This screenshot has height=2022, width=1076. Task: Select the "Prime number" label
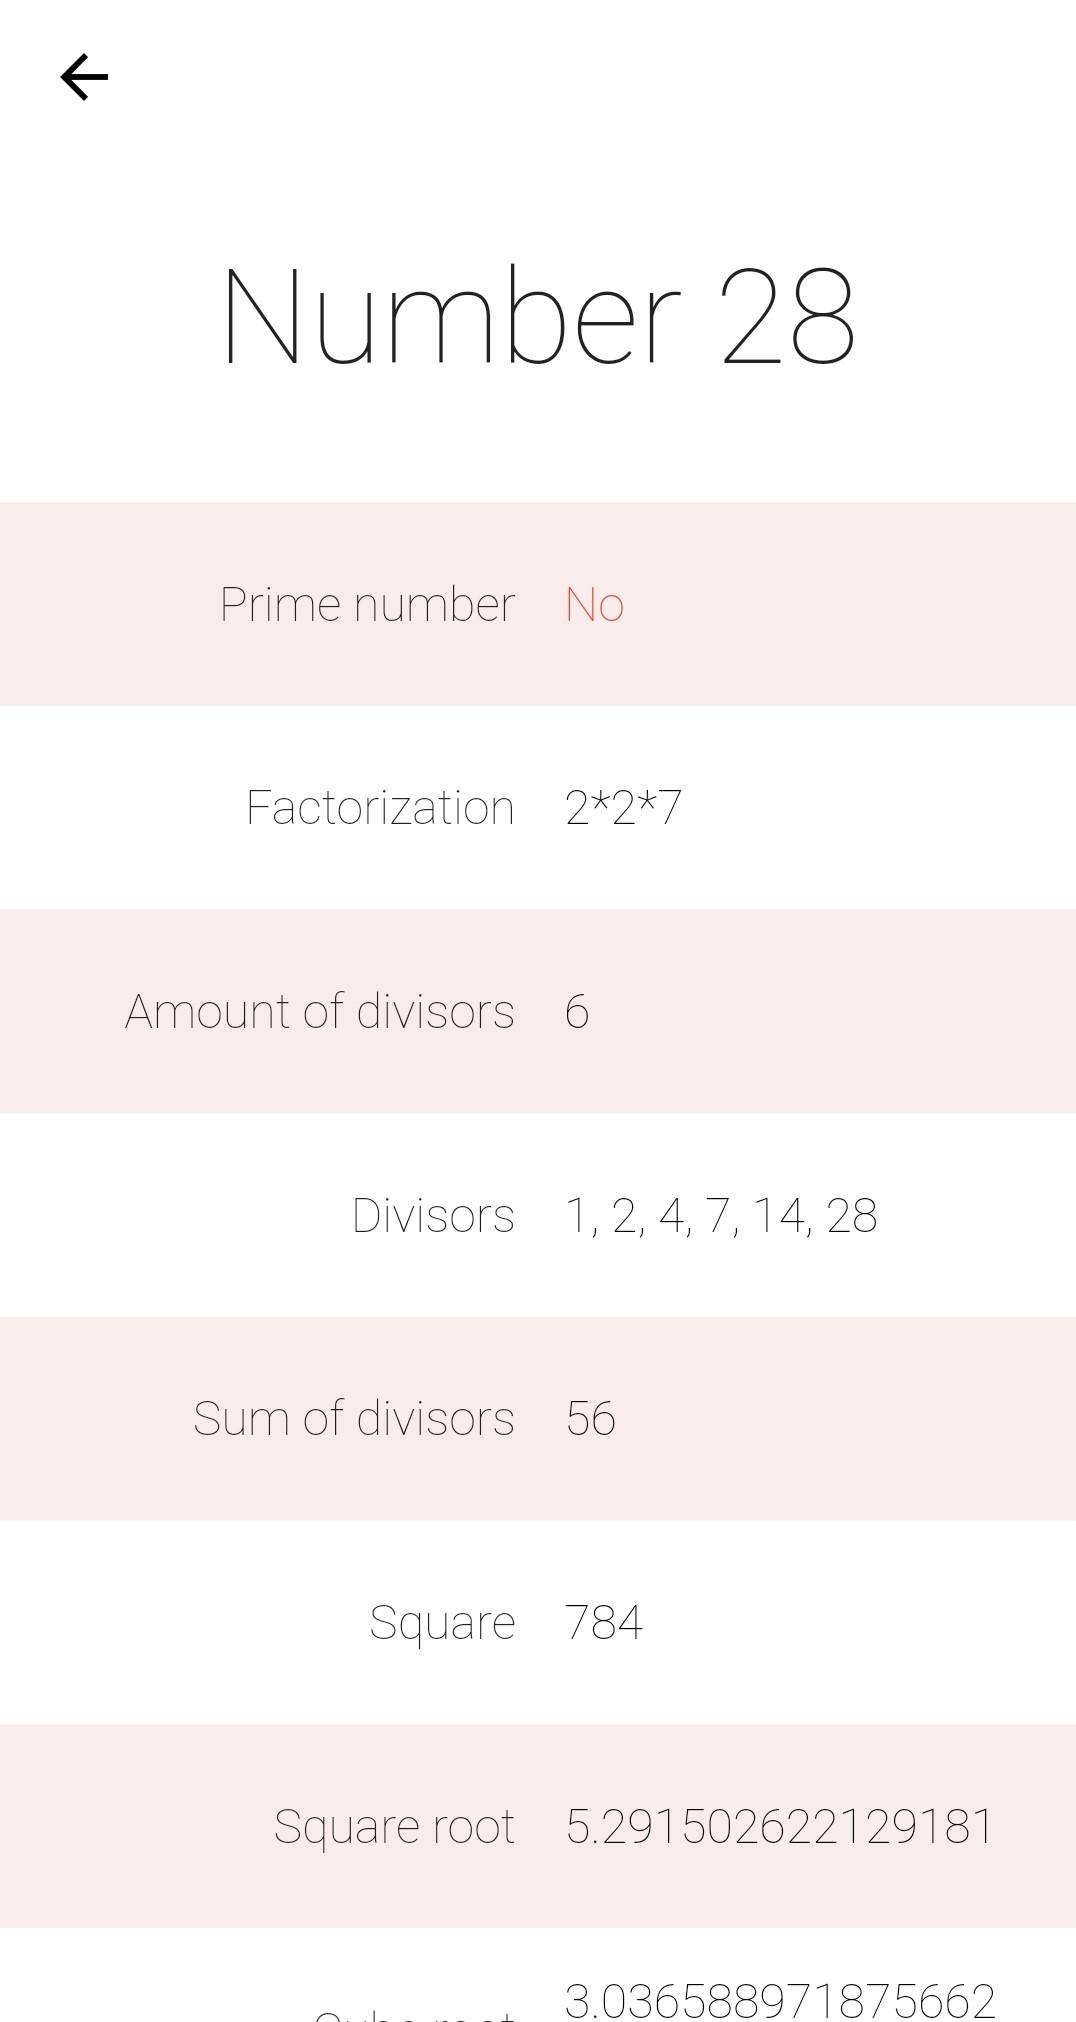367,604
